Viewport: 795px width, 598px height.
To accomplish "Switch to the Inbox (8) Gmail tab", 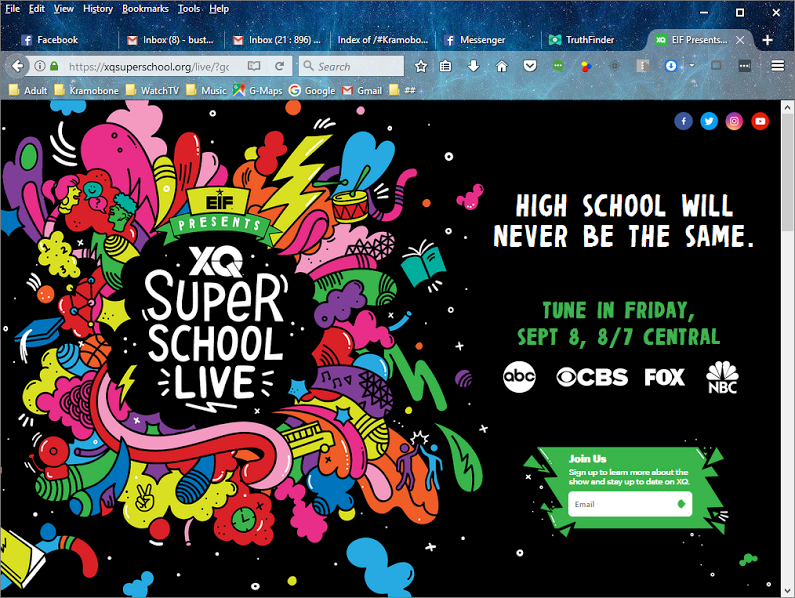I will 171,40.
